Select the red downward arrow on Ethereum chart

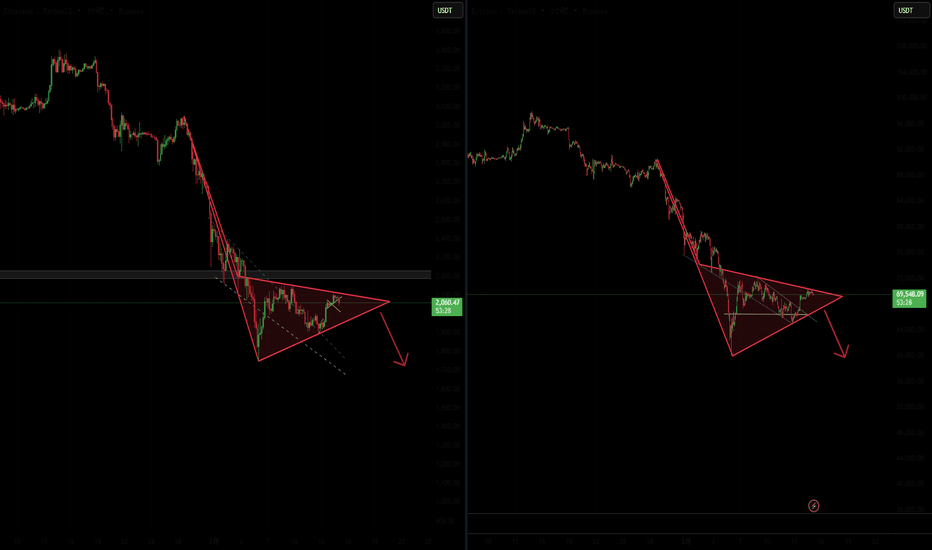point(394,339)
